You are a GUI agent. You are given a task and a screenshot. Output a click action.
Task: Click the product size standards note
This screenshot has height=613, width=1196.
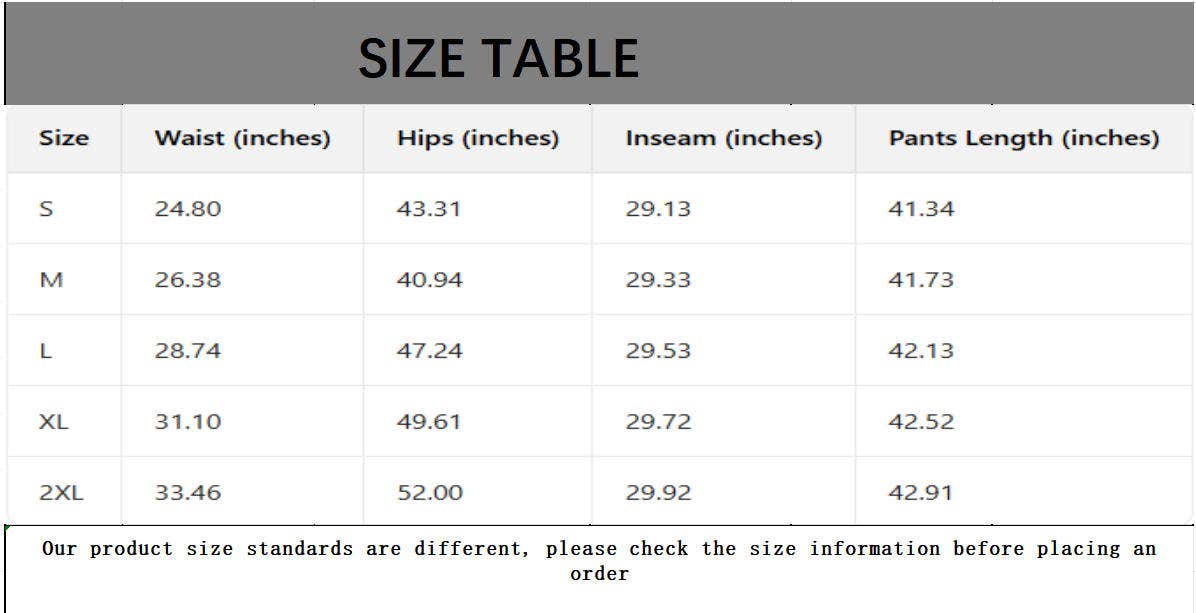click(x=598, y=560)
